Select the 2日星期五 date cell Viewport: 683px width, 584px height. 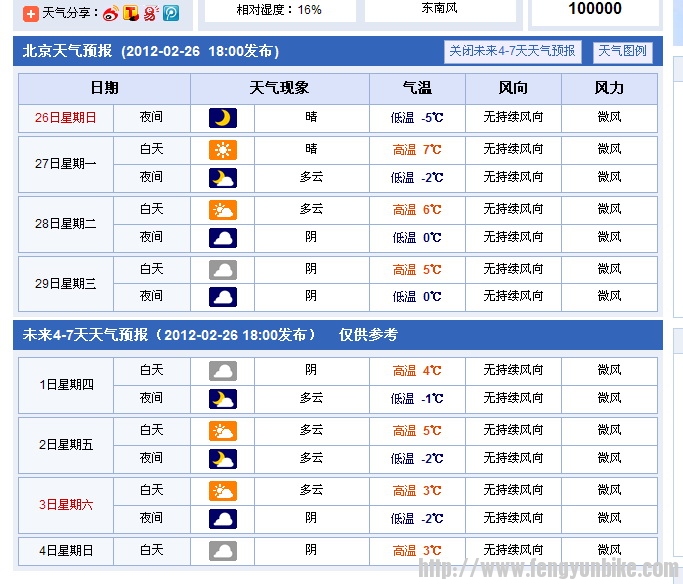point(66,445)
